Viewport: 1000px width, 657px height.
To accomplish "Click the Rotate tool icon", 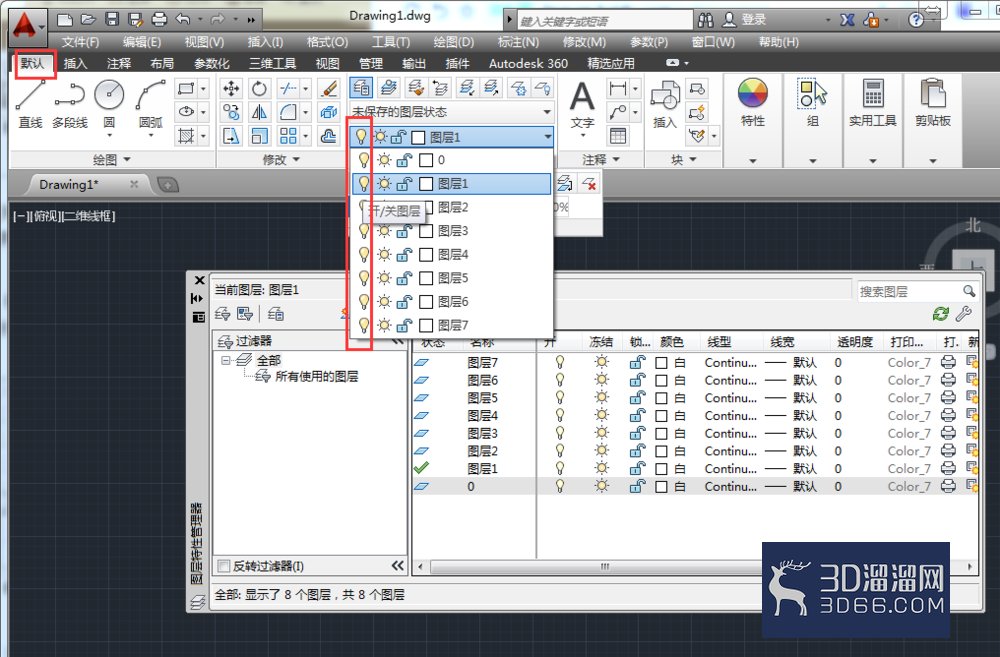I will tap(259, 88).
